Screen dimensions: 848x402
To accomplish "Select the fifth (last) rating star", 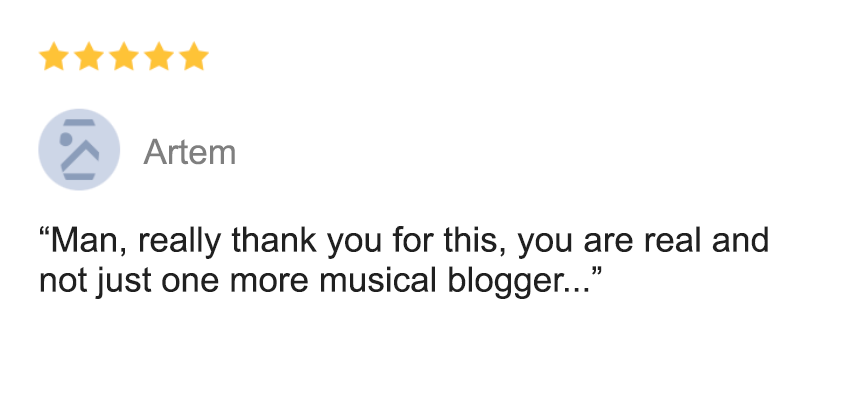I will (x=194, y=57).
